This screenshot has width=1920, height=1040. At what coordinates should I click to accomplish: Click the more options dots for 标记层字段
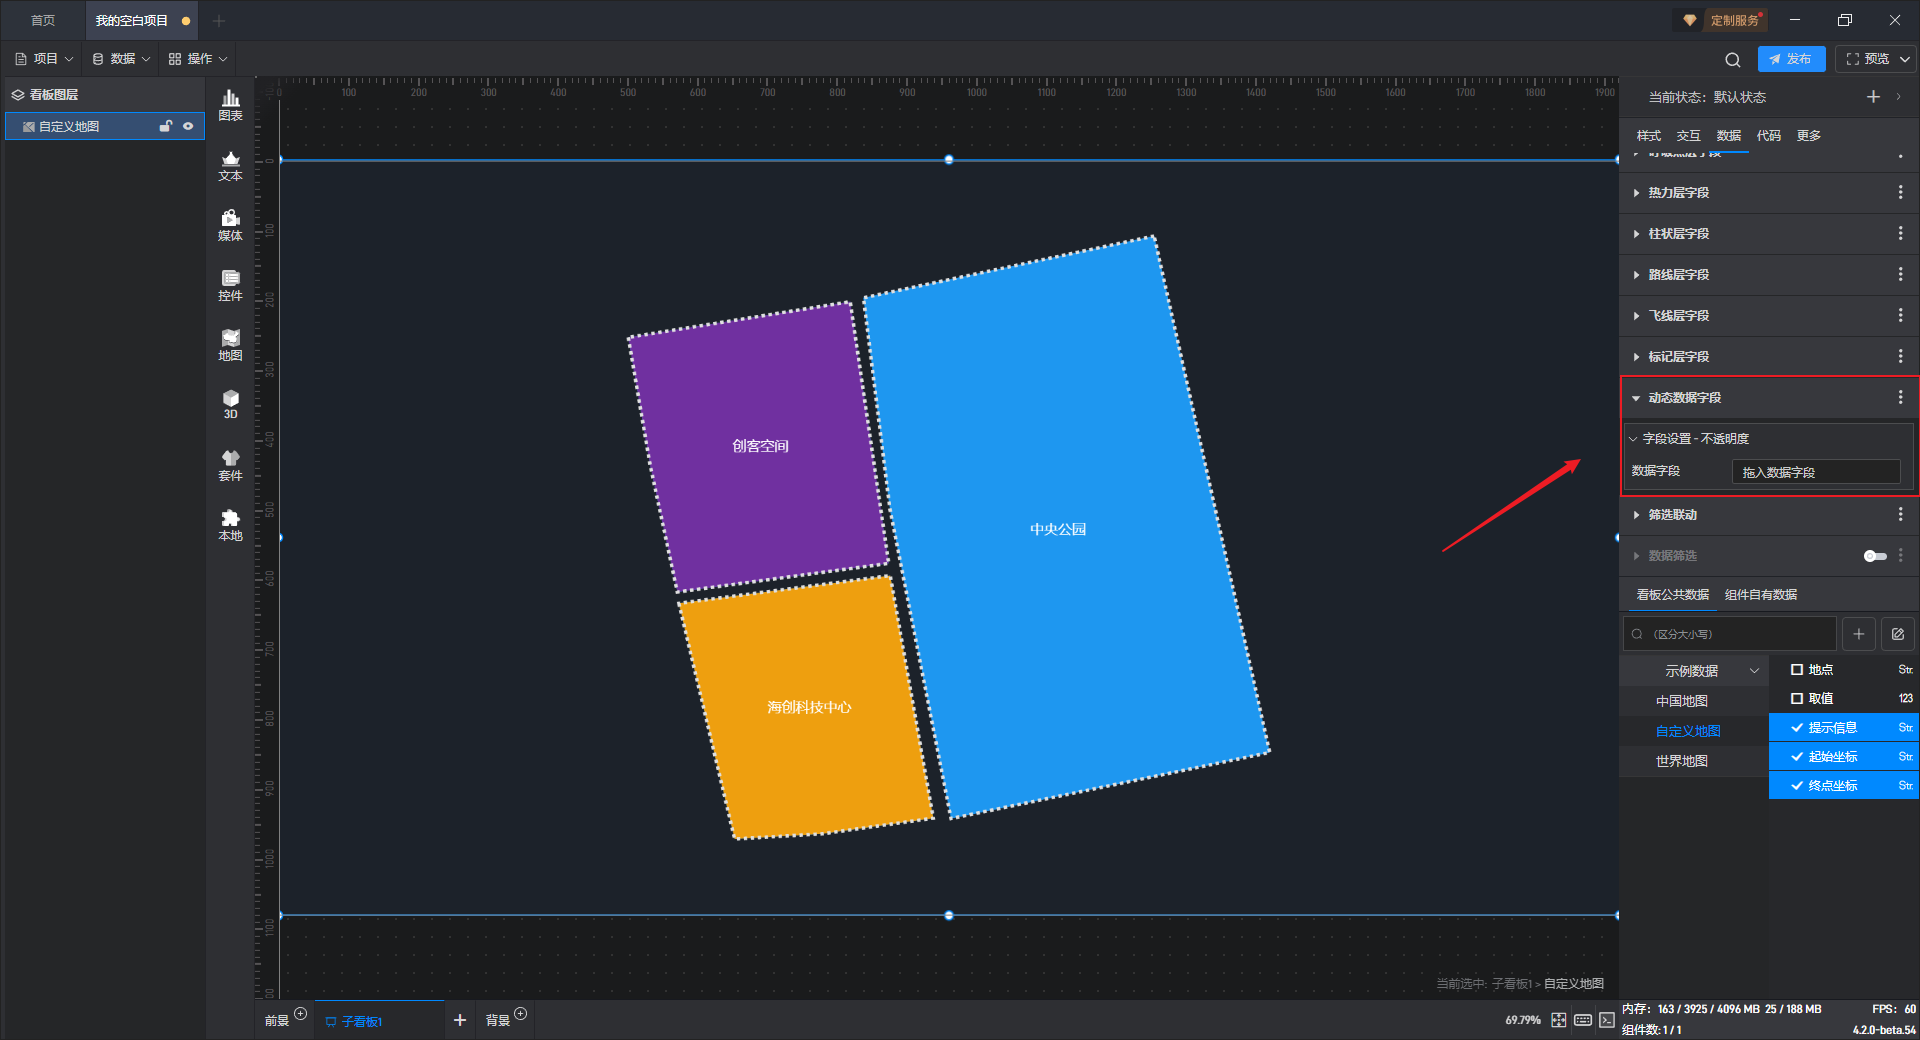point(1900,356)
